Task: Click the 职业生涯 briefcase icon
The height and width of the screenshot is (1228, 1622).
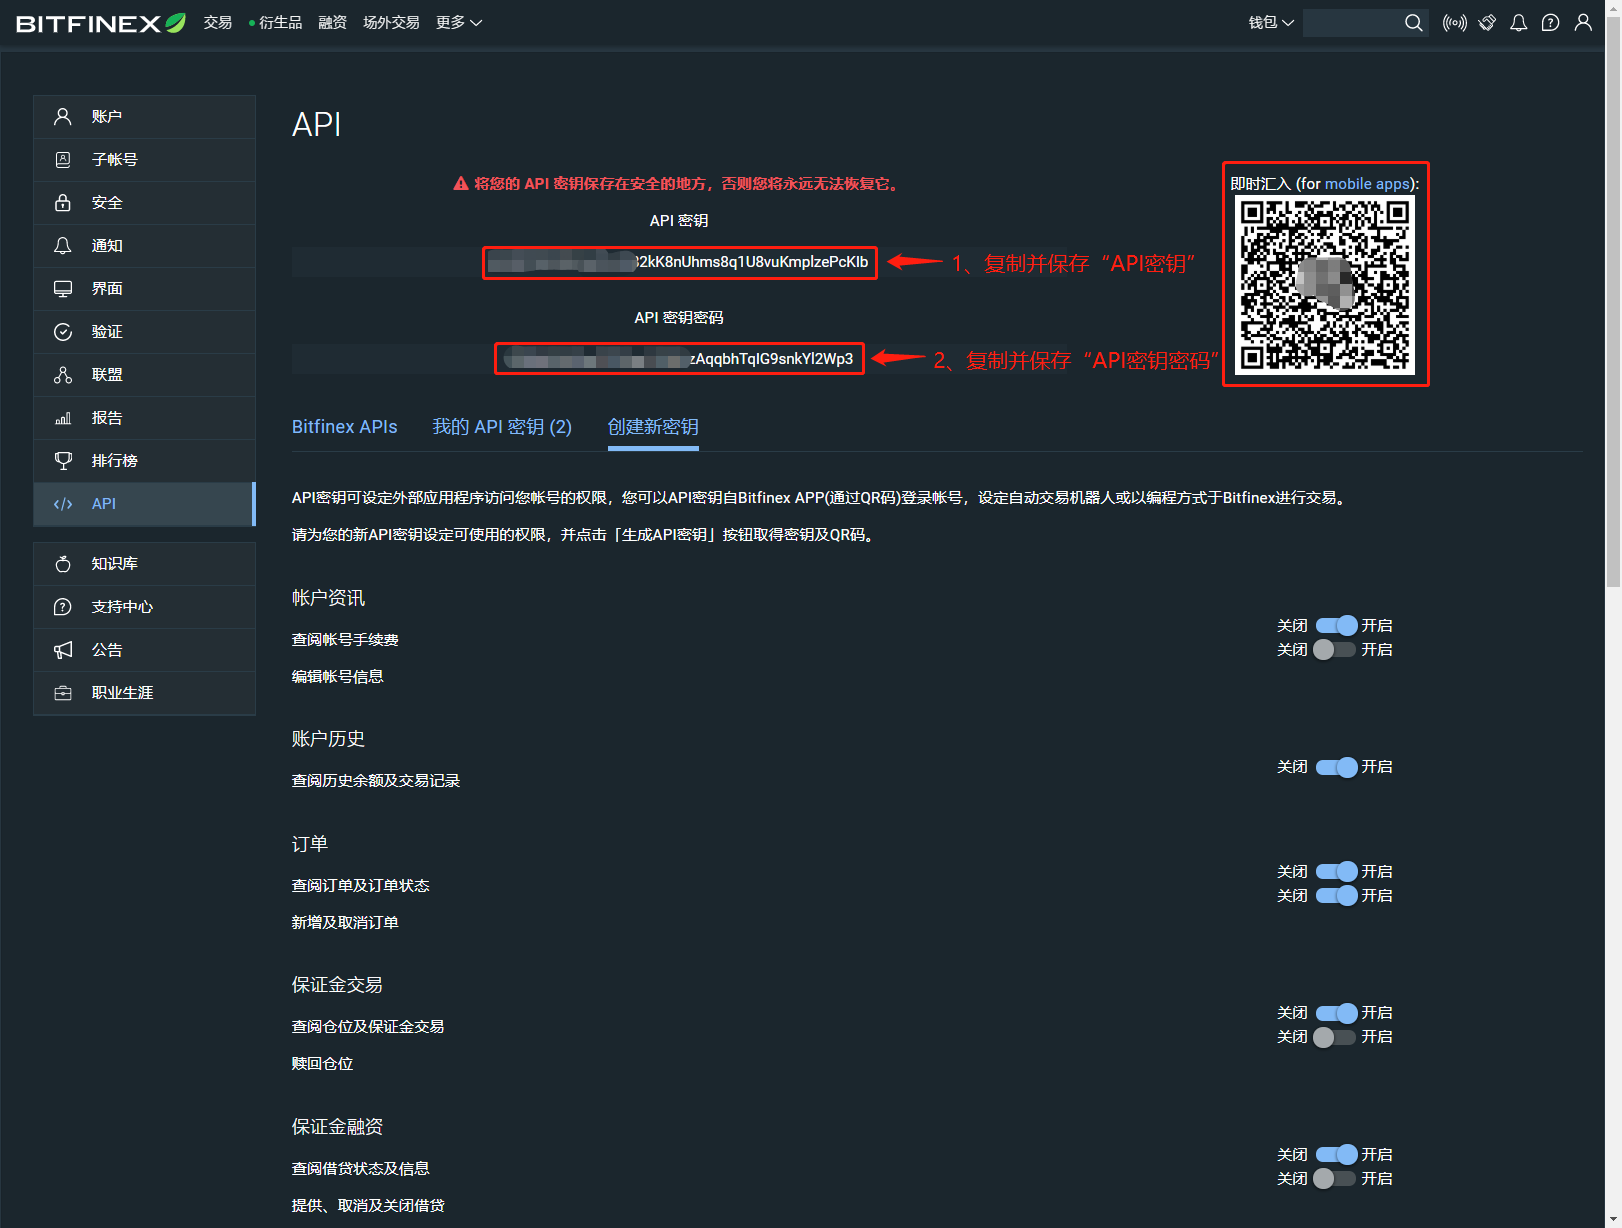Action: click(x=63, y=693)
